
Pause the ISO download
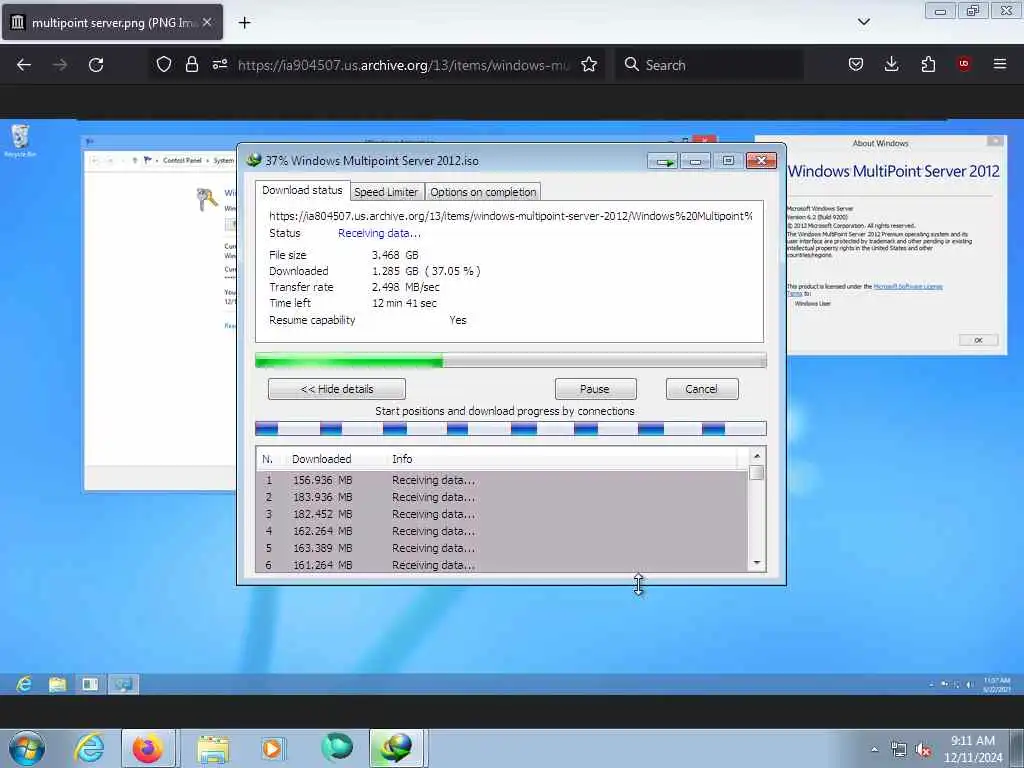pyautogui.click(x=595, y=389)
